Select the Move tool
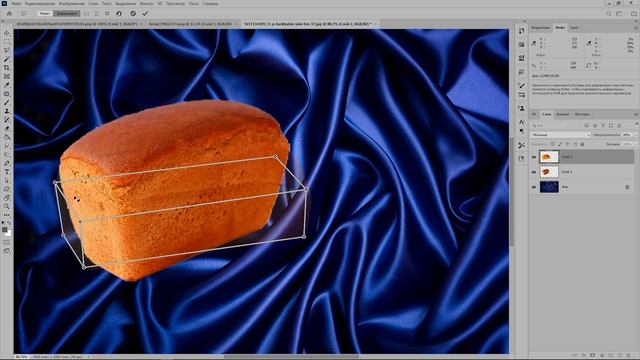This screenshot has width=640, height=360. [x=7, y=33]
